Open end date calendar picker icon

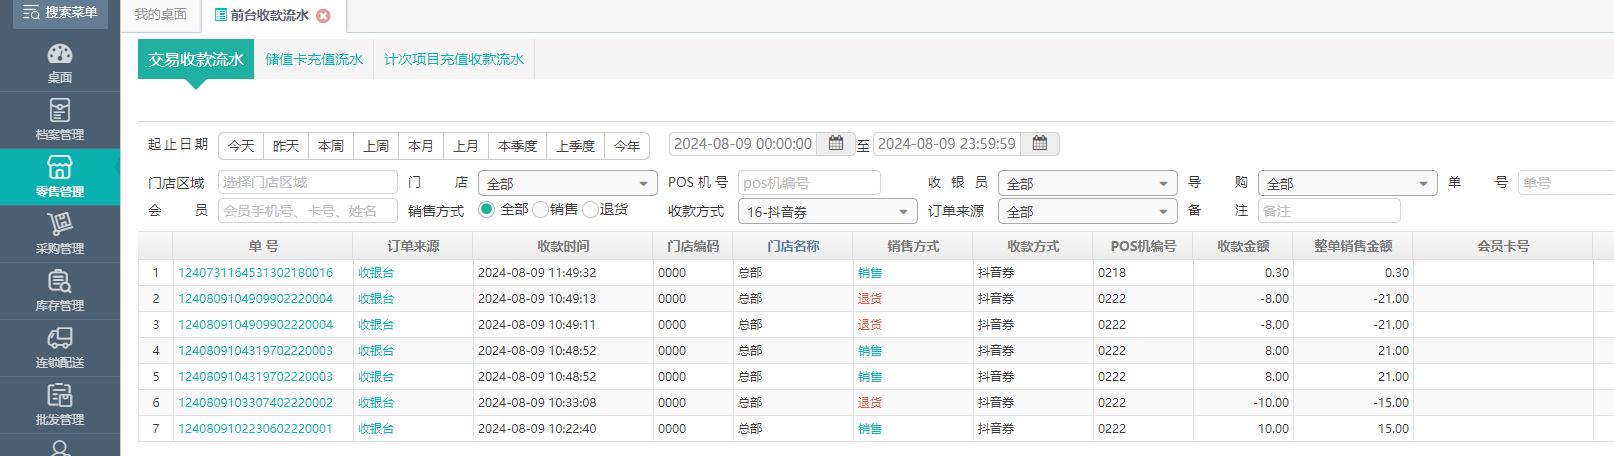1040,144
